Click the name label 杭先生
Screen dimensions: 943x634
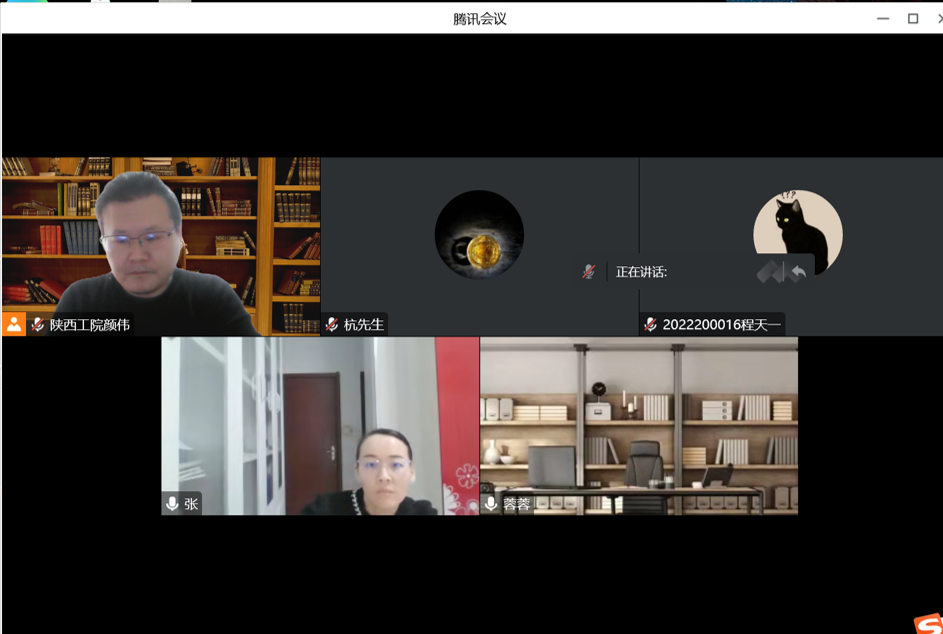364,325
